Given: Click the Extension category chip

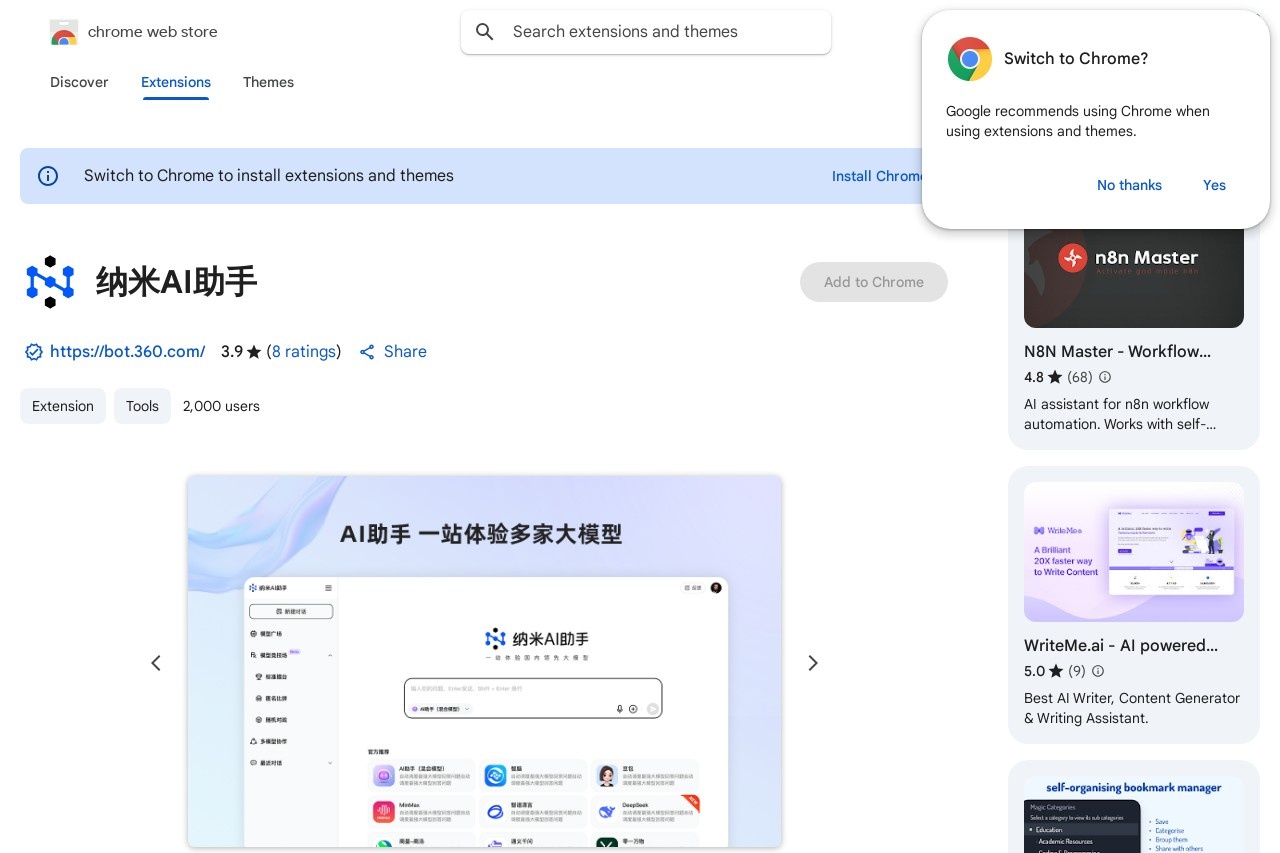Looking at the screenshot, I should [x=63, y=406].
